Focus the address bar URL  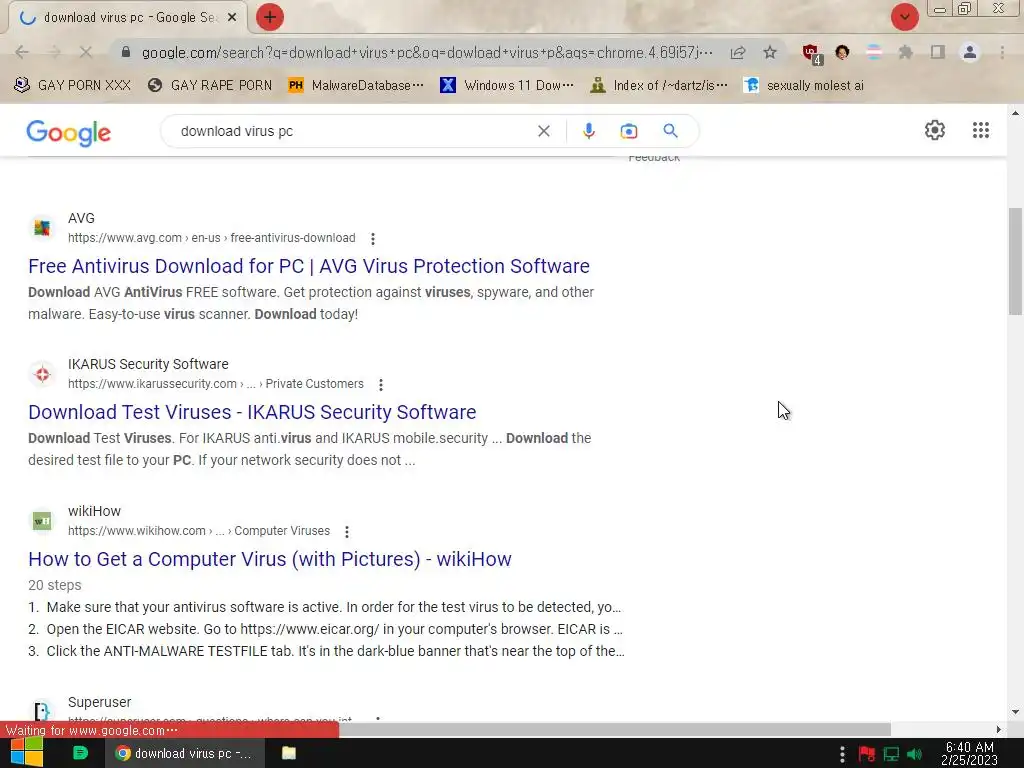(x=427, y=52)
